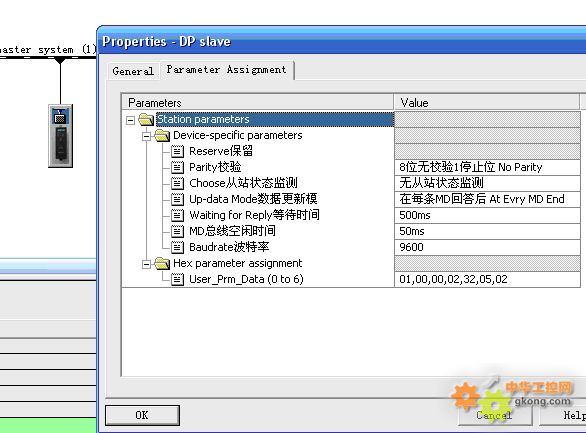This screenshot has width=586, height=433.
Task: Select the DP slave device icon on bus
Action: [61, 136]
